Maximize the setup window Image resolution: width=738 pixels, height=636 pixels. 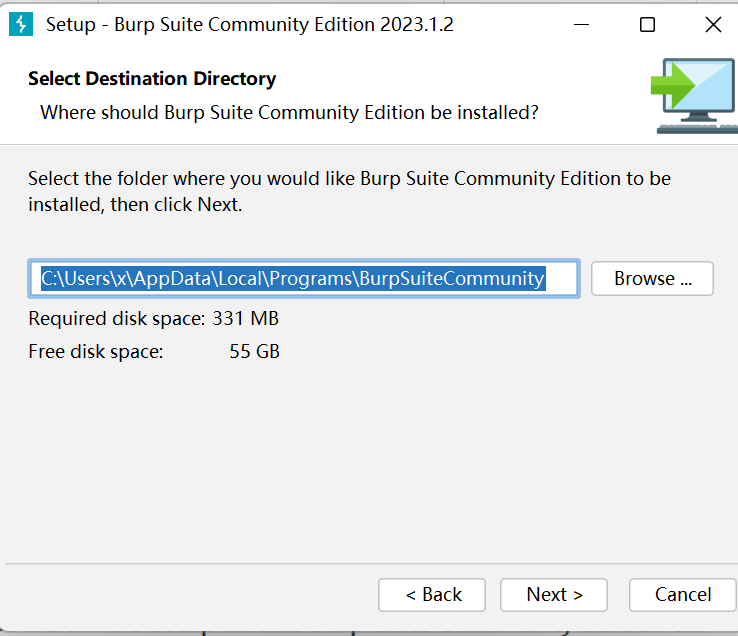[647, 24]
